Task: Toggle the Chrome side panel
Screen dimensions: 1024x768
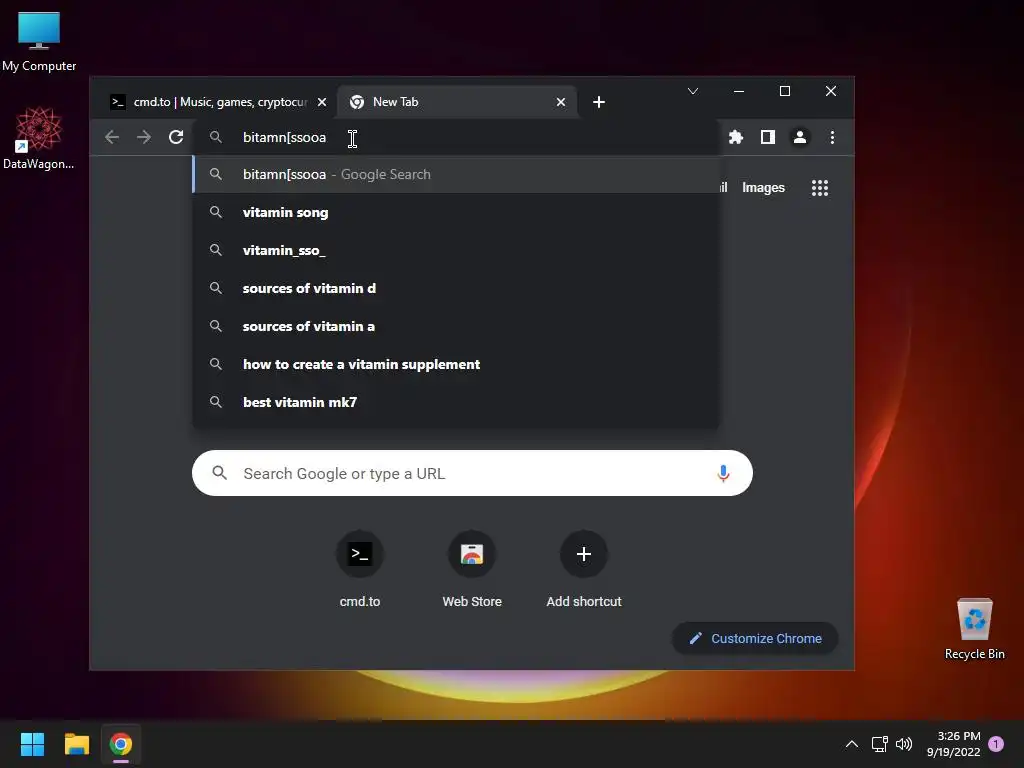Action: [x=768, y=137]
